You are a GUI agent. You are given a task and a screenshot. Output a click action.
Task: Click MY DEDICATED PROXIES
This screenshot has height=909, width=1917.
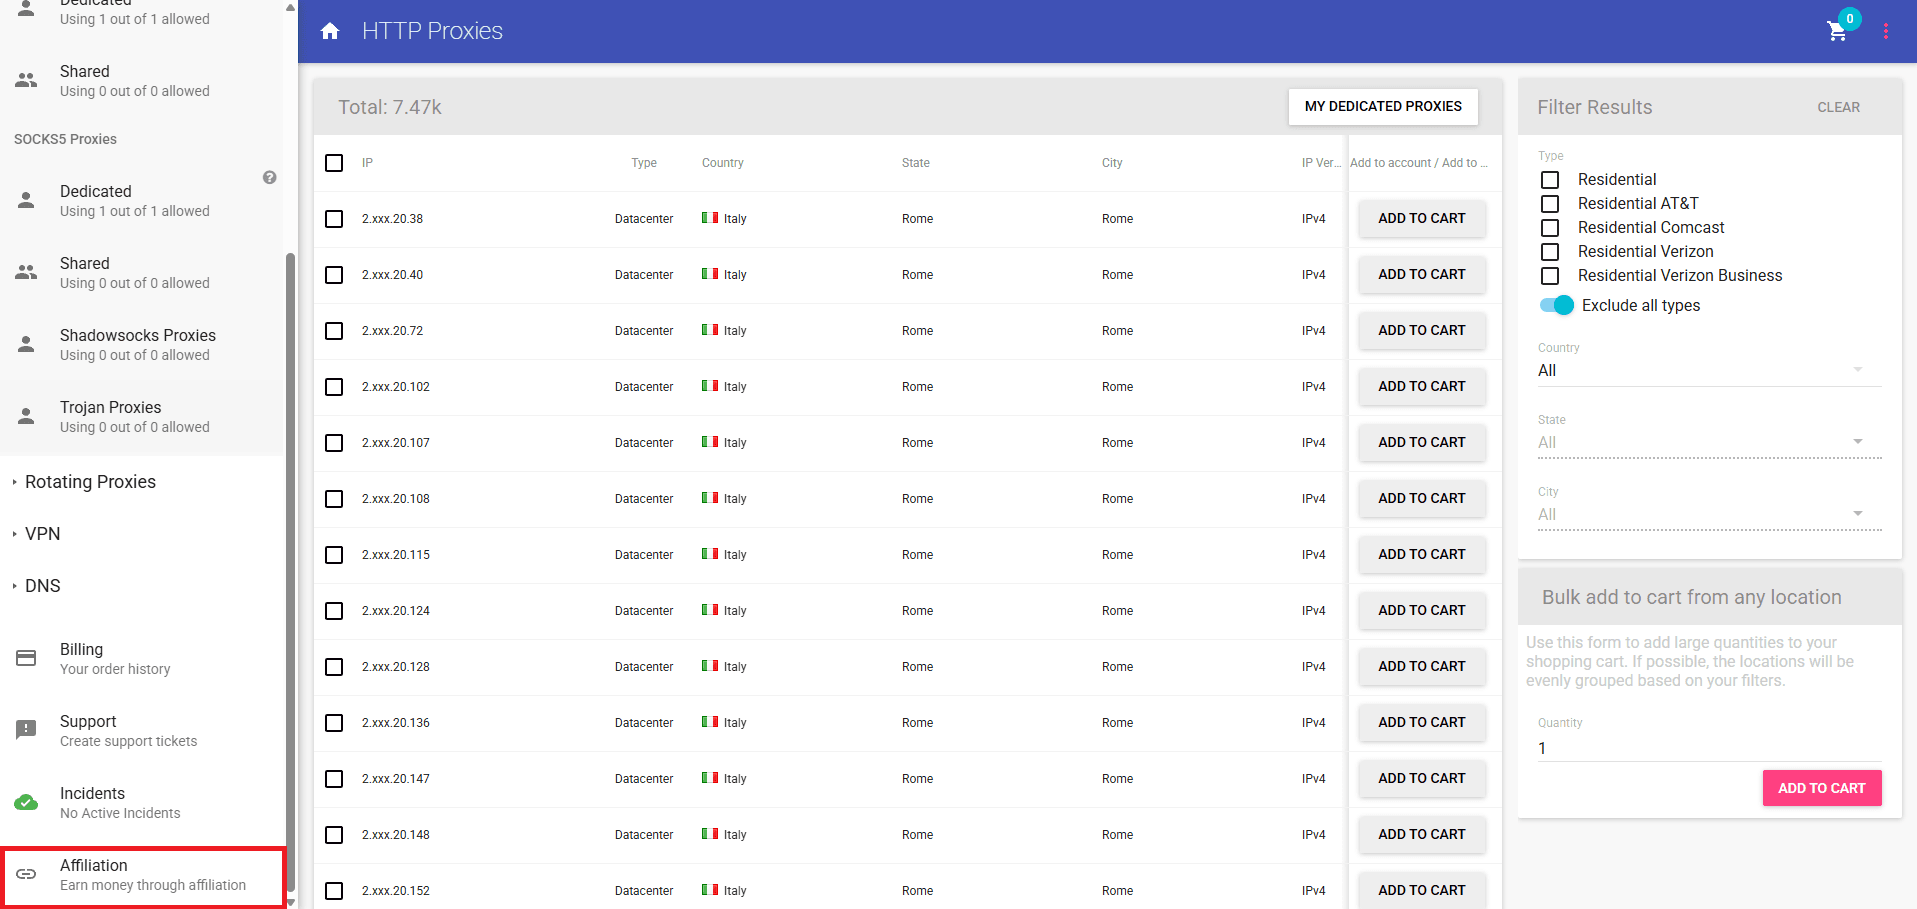coord(1382,106)
